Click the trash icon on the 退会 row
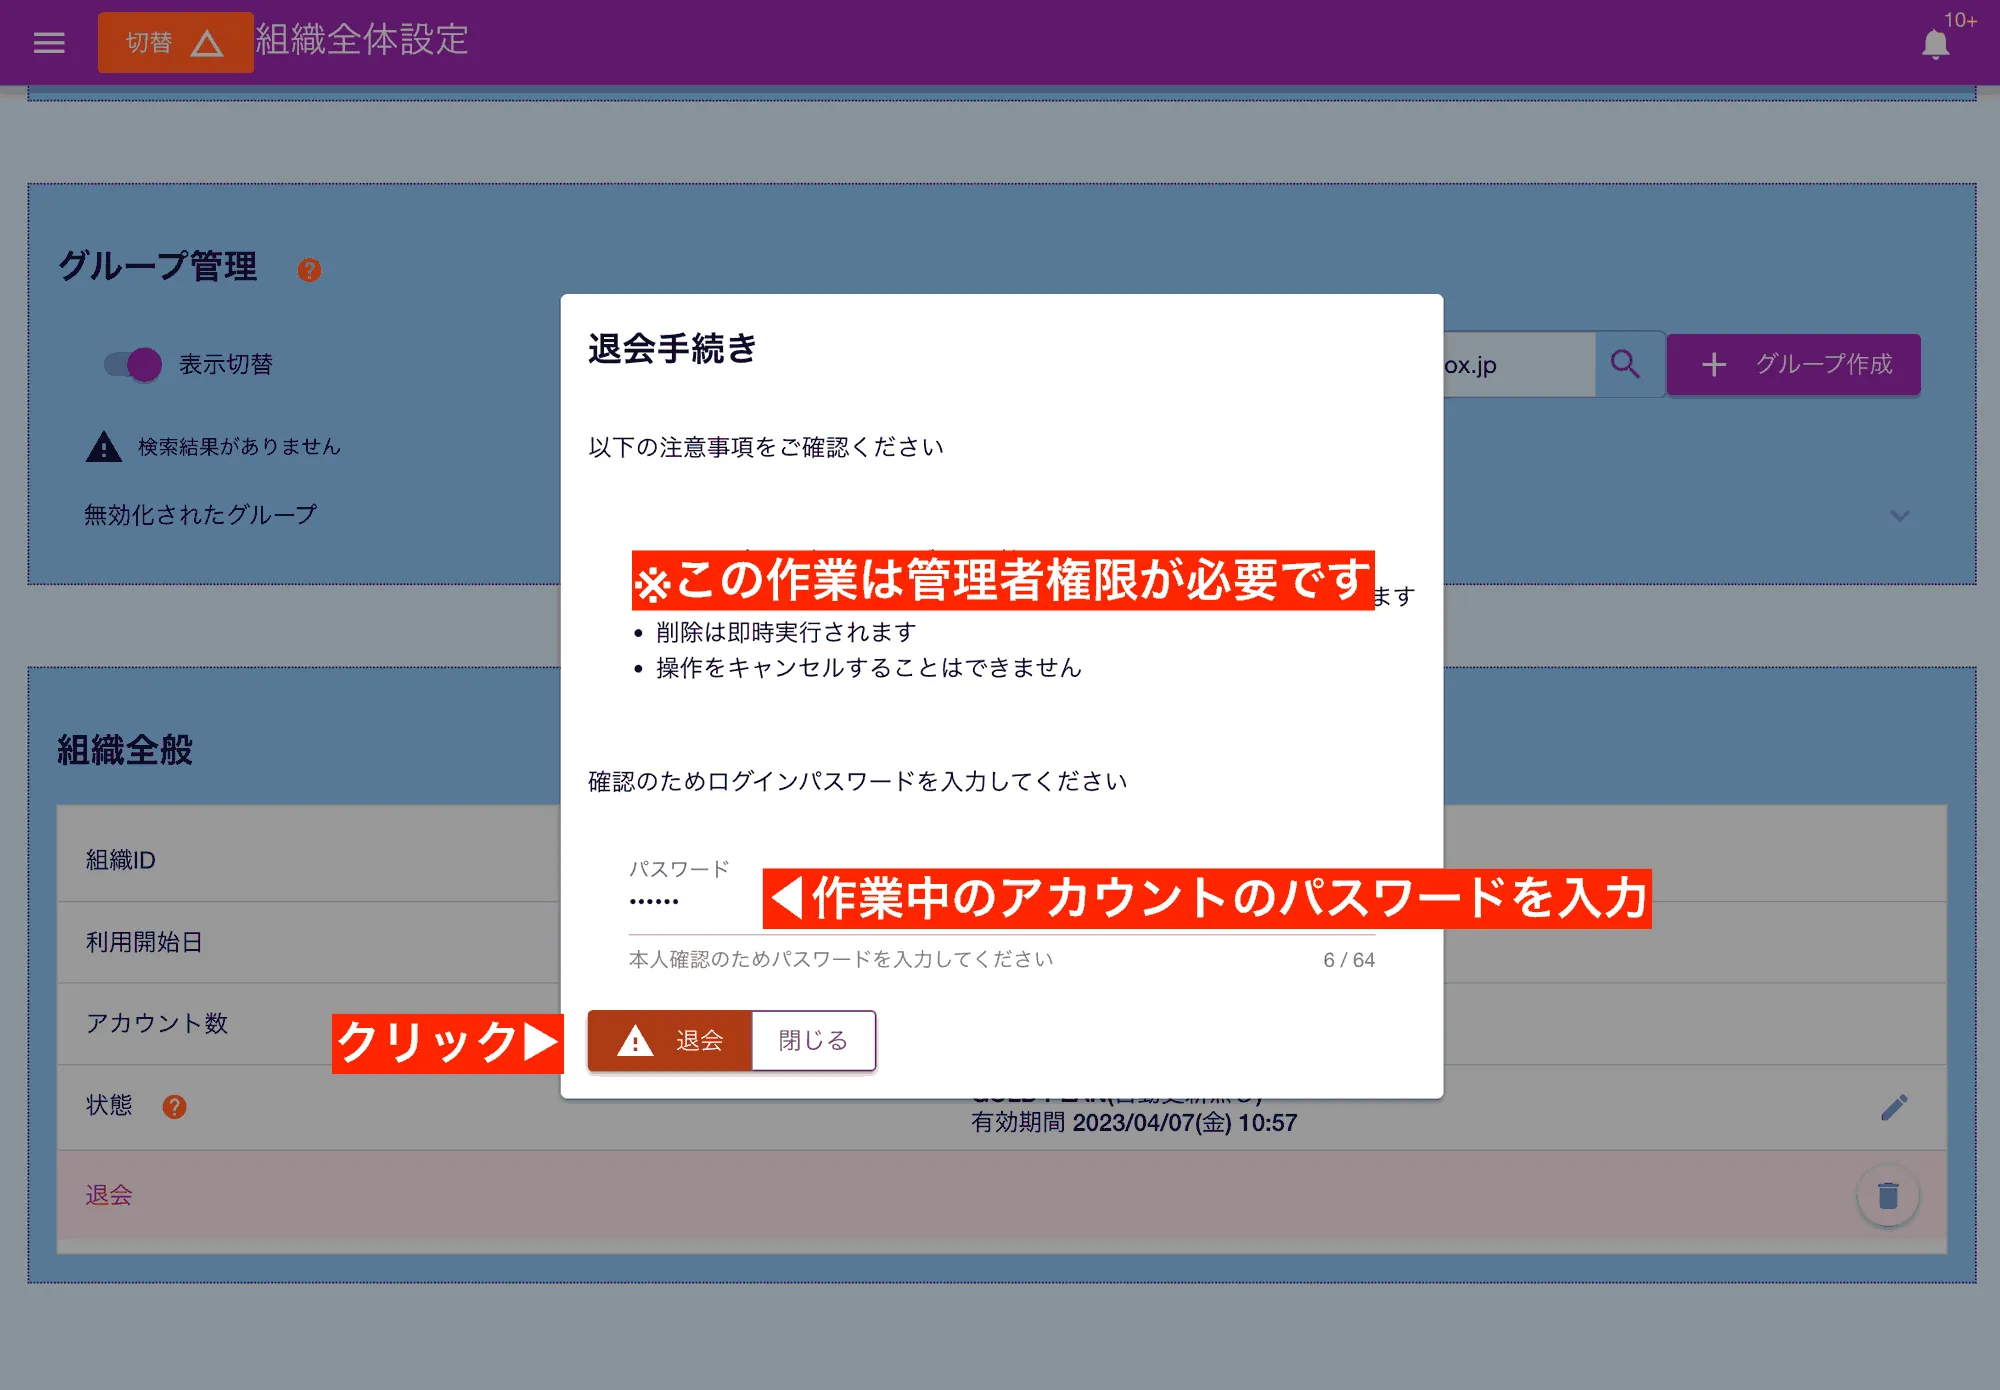This screenshot has width=2000, height=1390. click(x=1889, y=1195)
